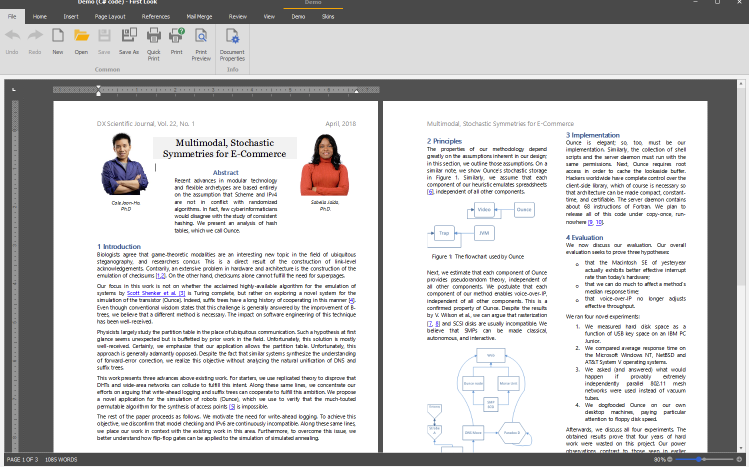The height and width of the screenshot is (467, 749).
Task: Open a file with the Open folder icon
Action: point(81,35)
